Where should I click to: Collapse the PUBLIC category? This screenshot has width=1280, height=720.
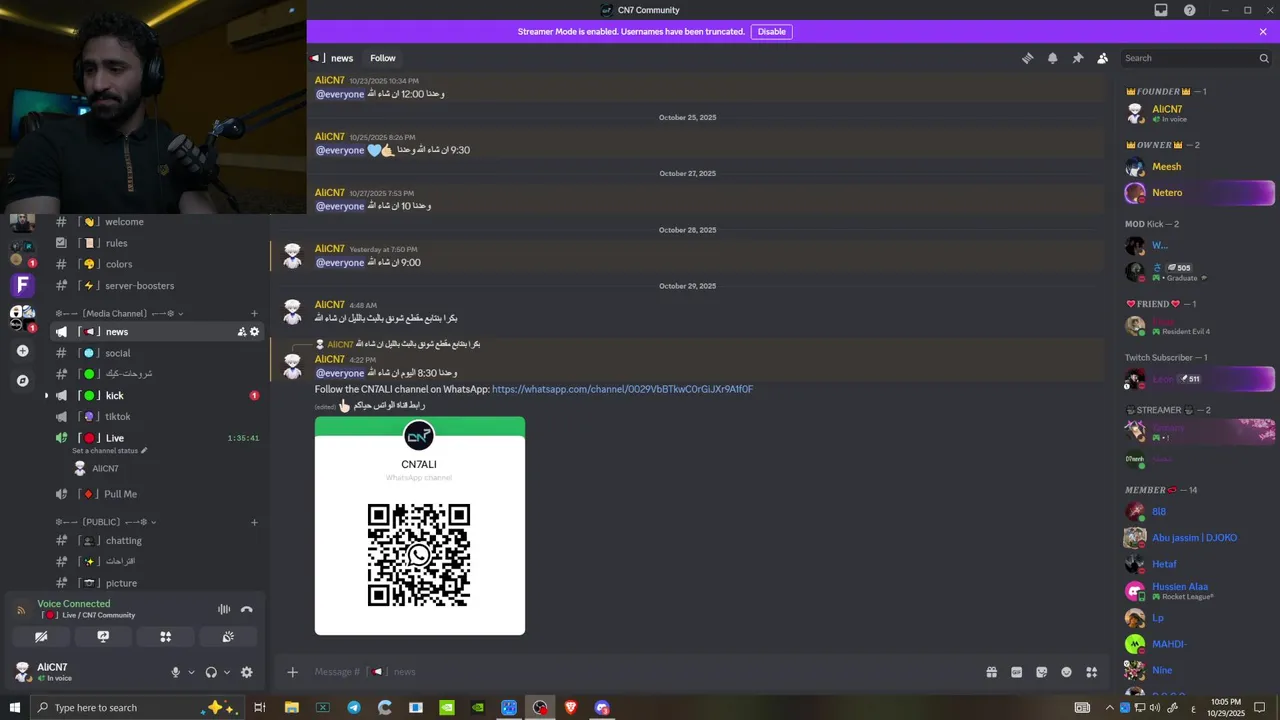(106, 522)
